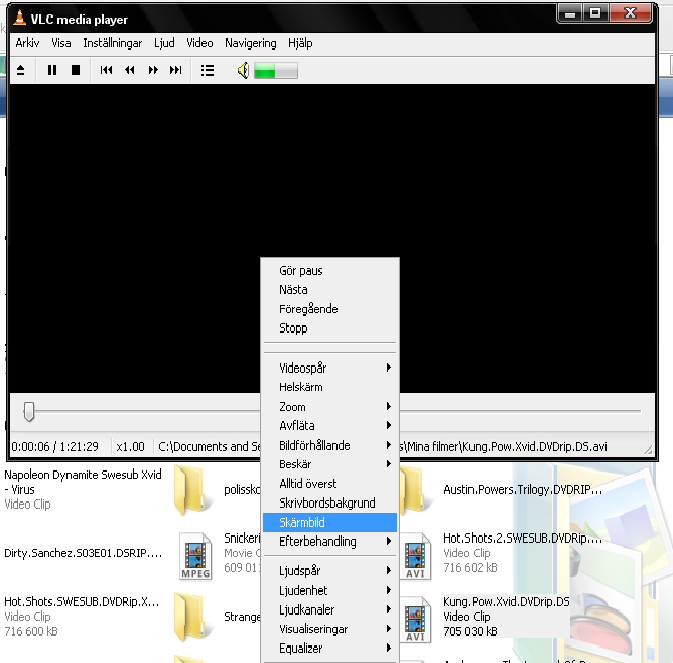Maximize the VLC media player window
The image size is (673, 663).
(595, 14)
